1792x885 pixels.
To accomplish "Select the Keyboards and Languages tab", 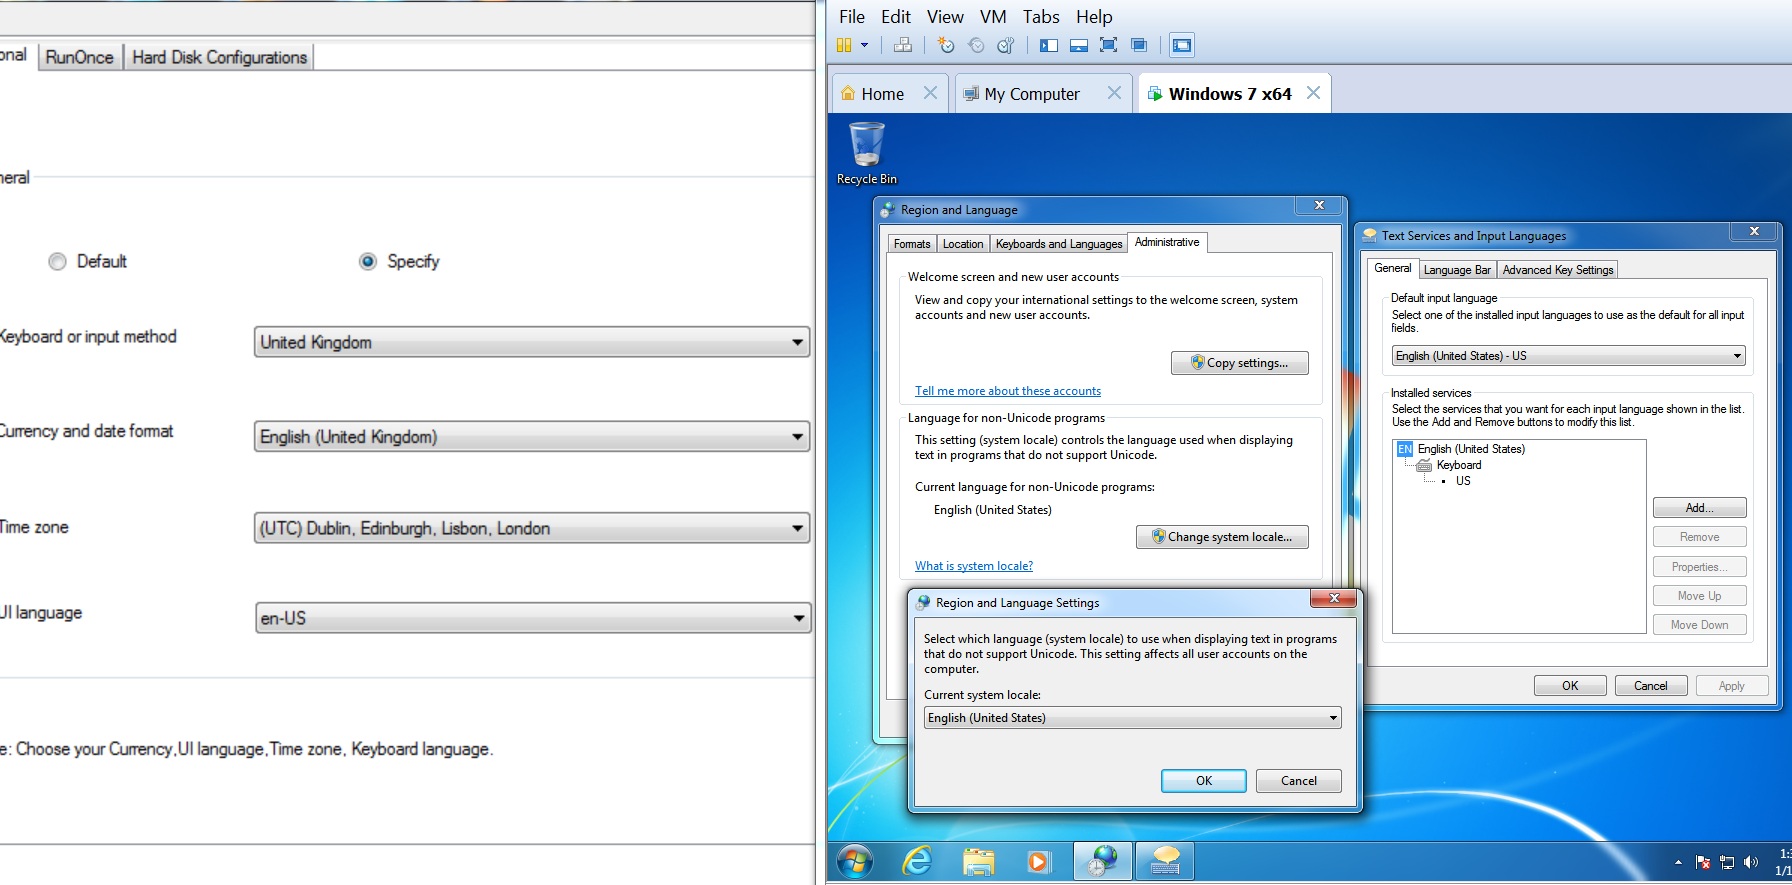I will click(1059, 244).
